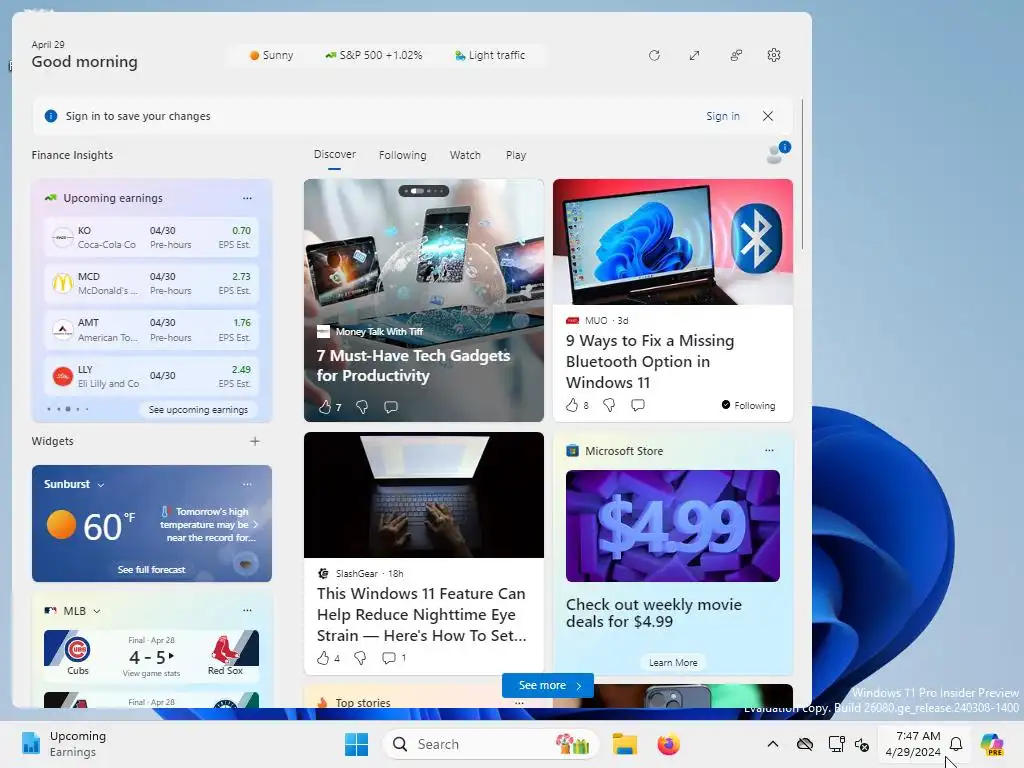
Task: Select the Discover tab
Action: [x=334, y=155]
